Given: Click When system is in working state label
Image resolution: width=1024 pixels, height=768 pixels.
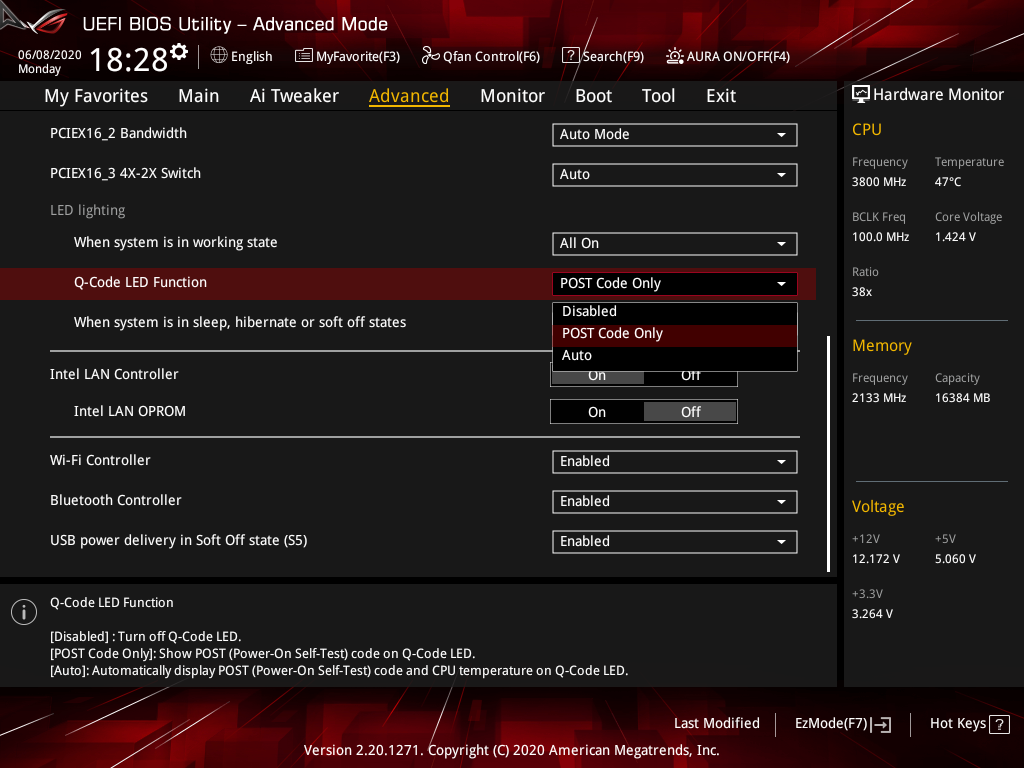Looking at the screenshot, I should [x=176, y=242].
